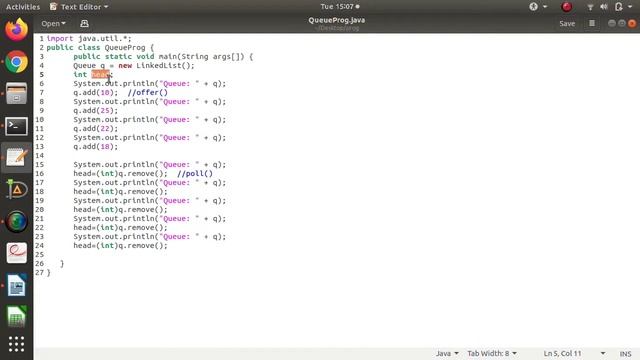Open the Open file dropdown

53,24
